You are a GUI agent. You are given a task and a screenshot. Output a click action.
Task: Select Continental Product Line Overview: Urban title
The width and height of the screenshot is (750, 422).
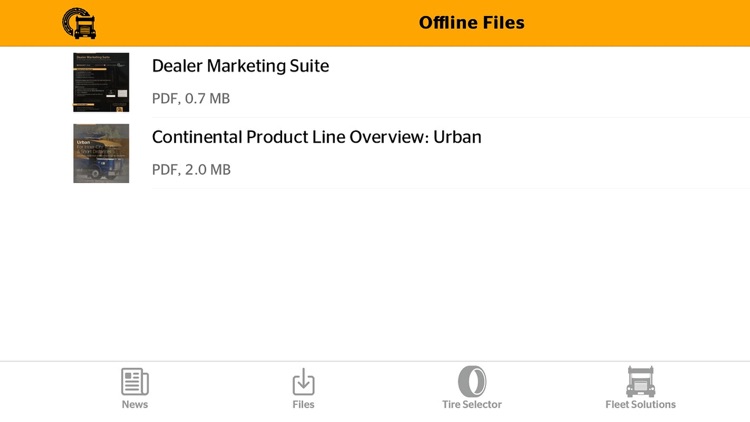(x=317, y=137)
